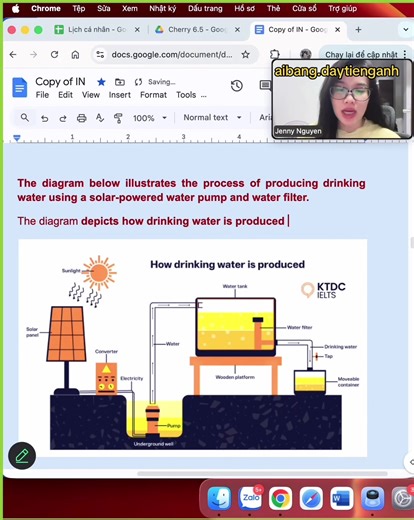Image resolution: width=414 pixels, height=520 pixels.
Task: Open Zalo from the Dock
Action: point(250,499)
